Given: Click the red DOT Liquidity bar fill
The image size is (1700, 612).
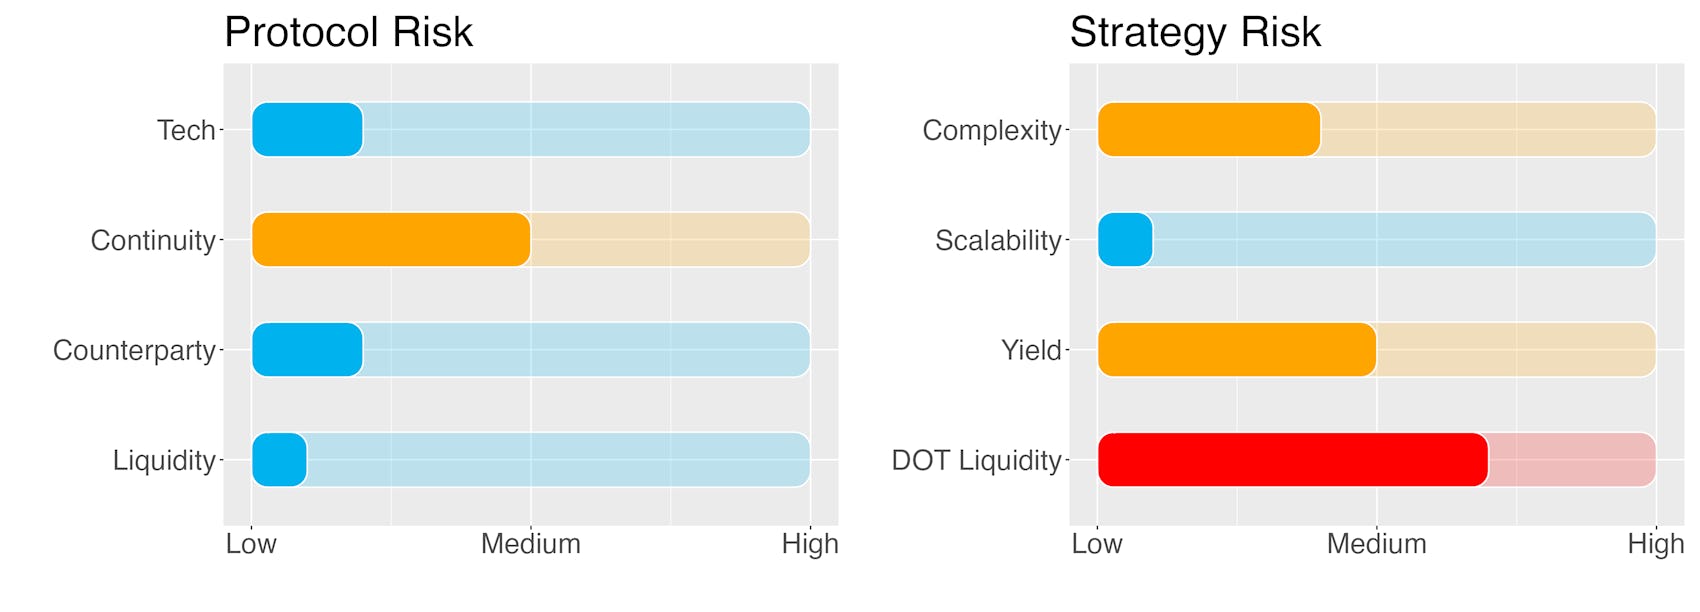Looking at the screenshot, I should [x=1293, y=459].
